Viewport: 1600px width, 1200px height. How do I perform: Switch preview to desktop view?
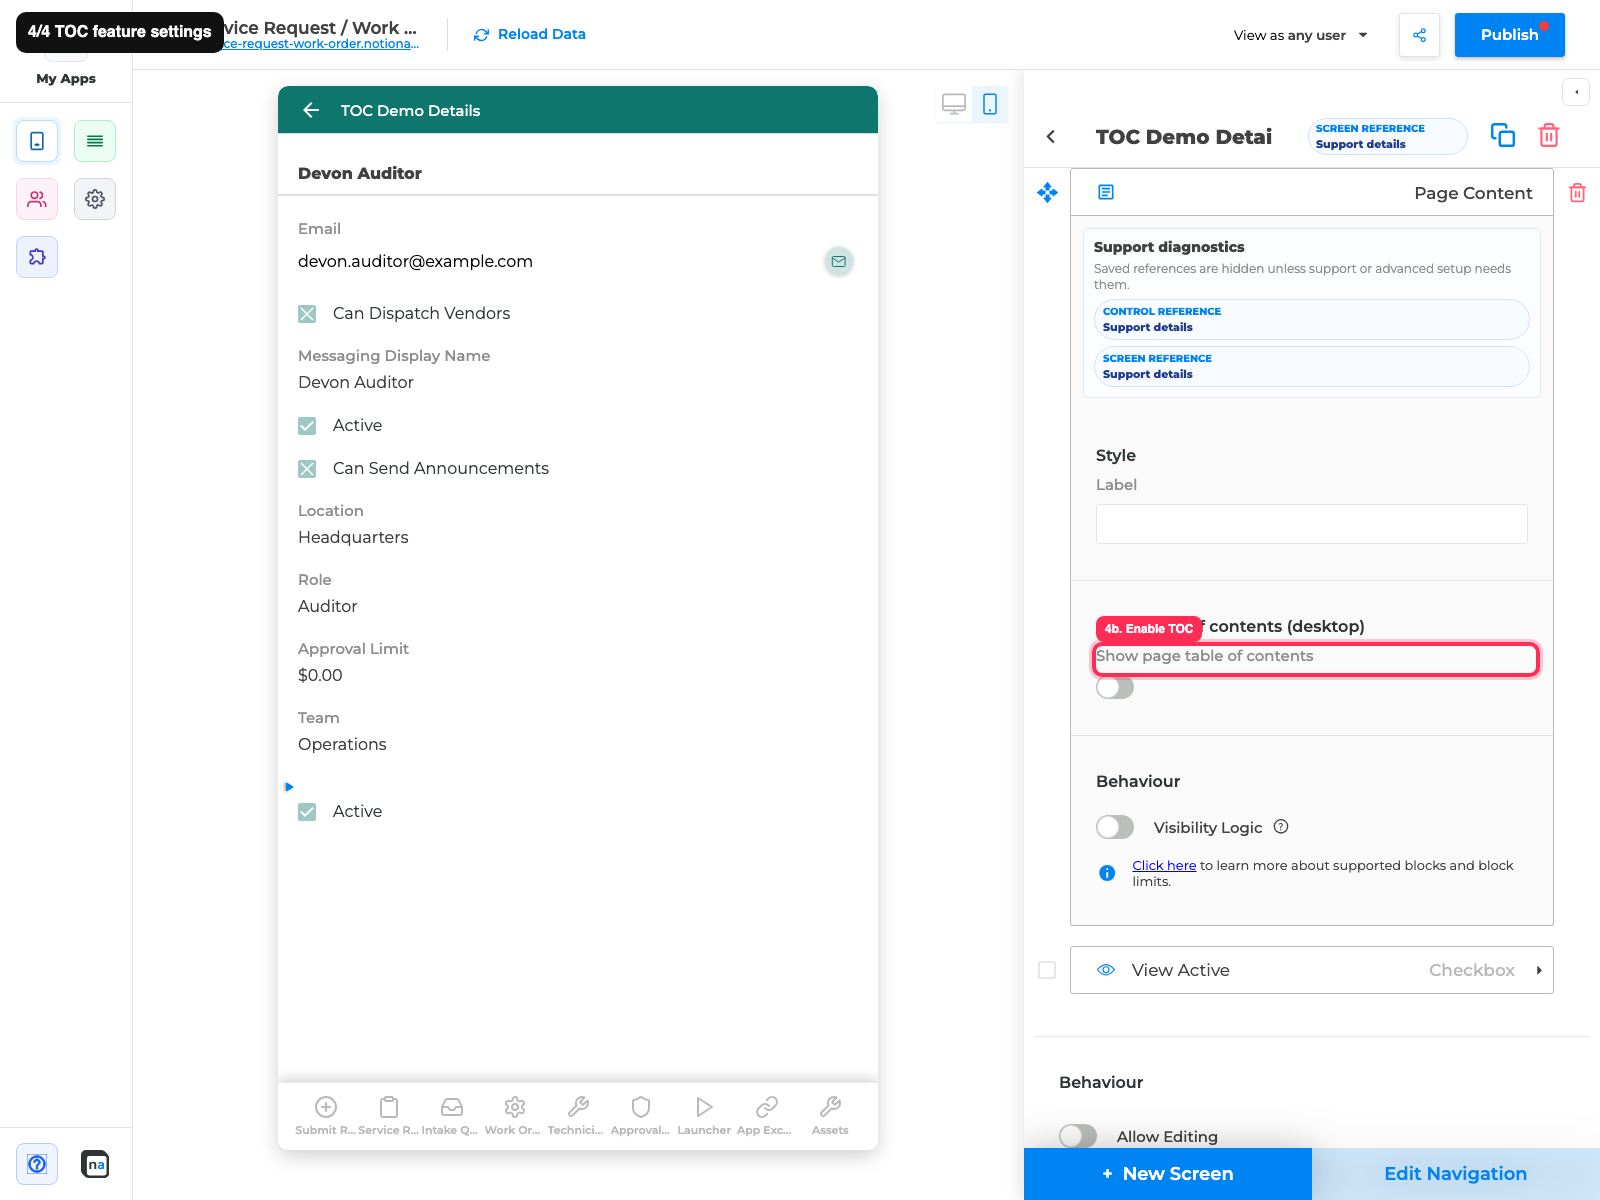[x=954, y=104]
